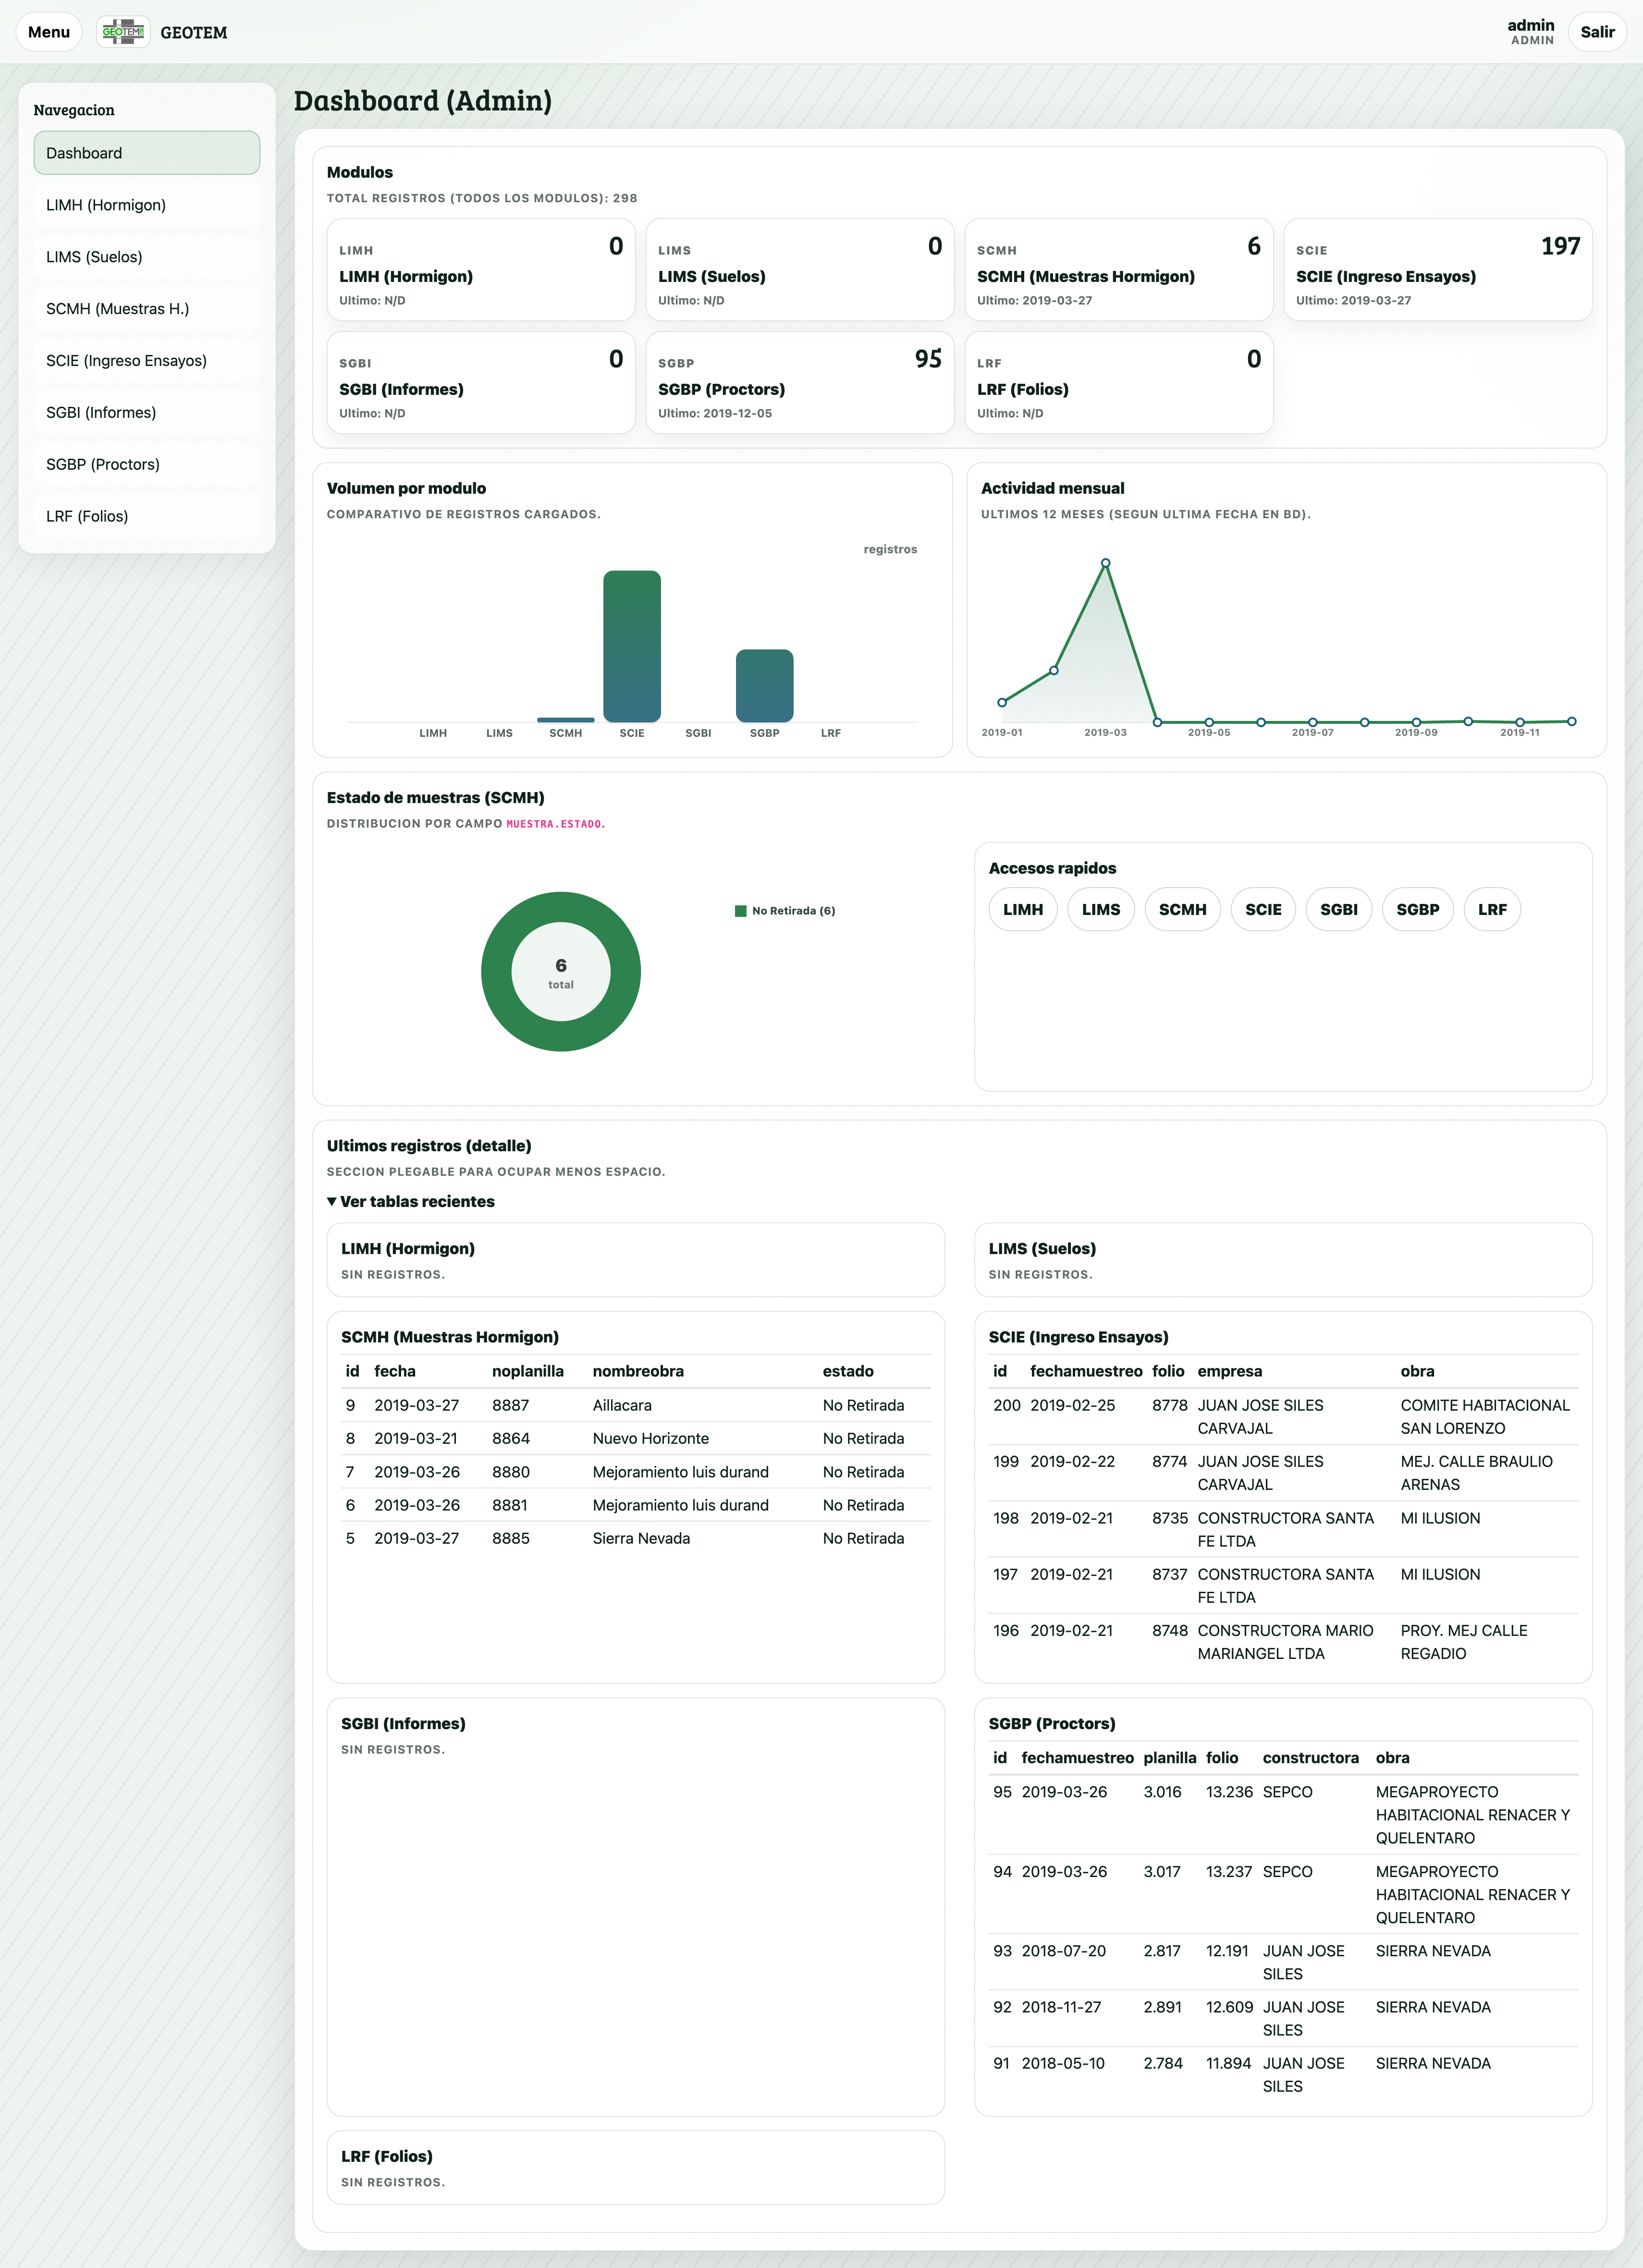Click the No Retirada green legend swatch
The width and height of the screenshot is (1643, 2268).
(x=741, y=911)
